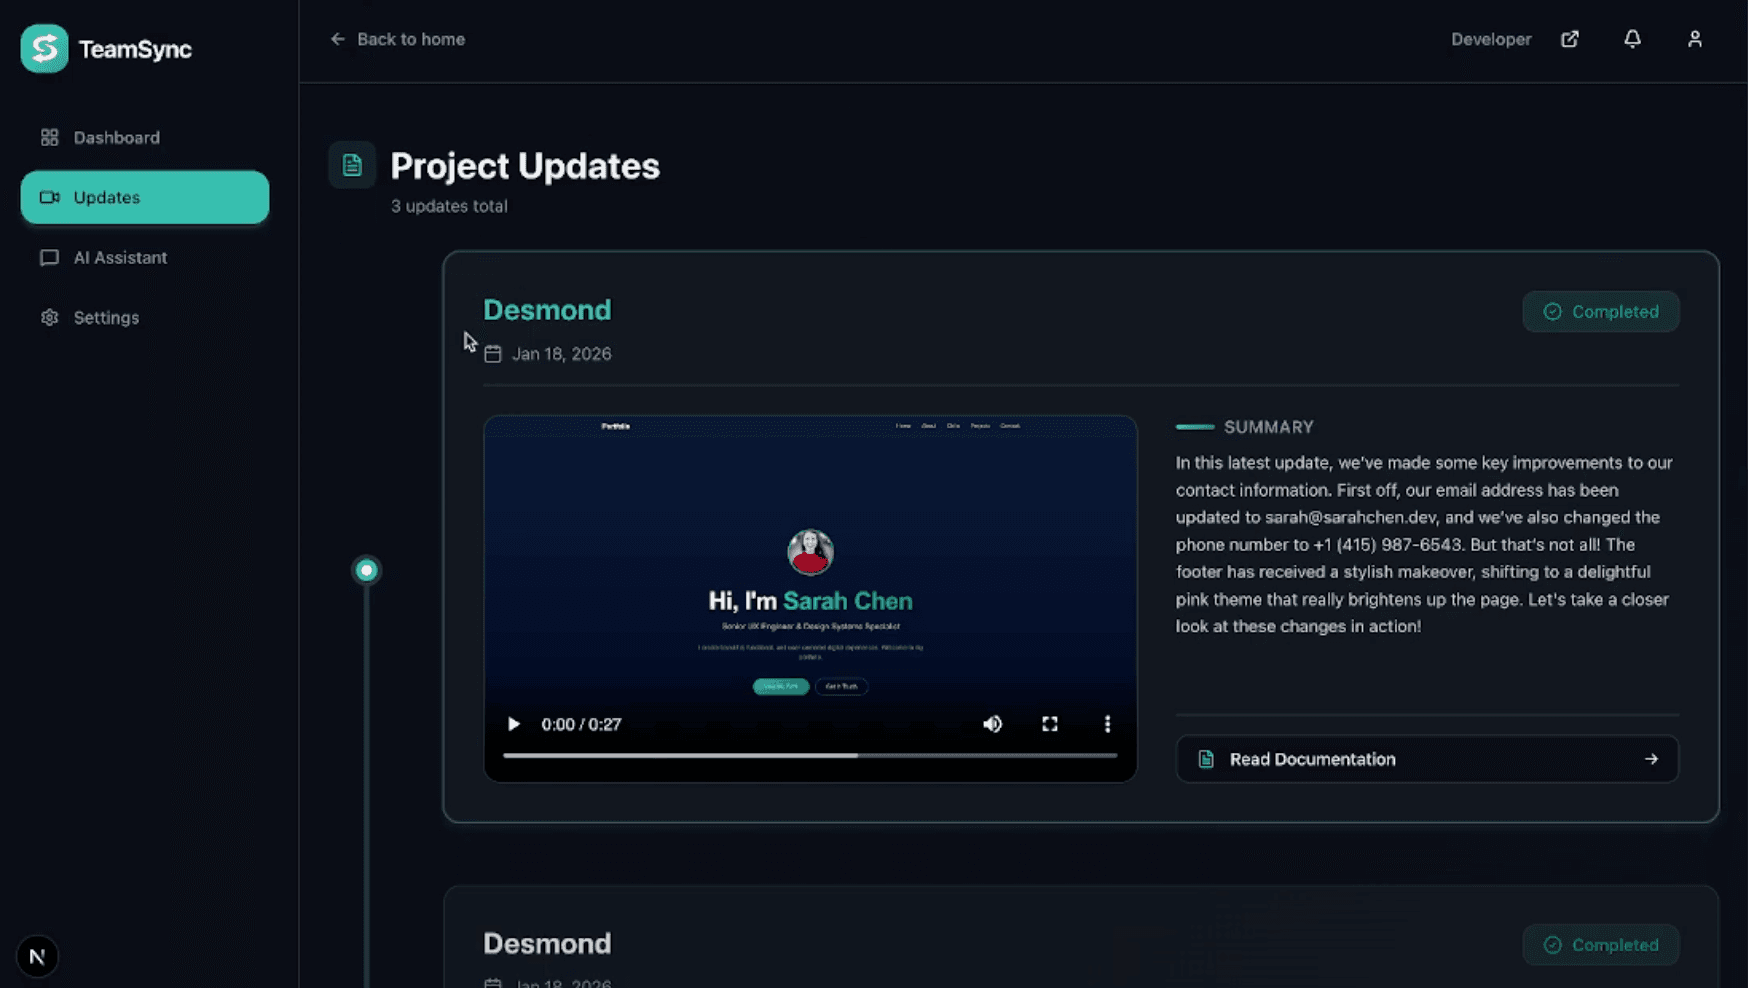Screen dimensions: 1748x988
Task: Click the external link icon beside Developer
Action: [x=1569, y=39]
